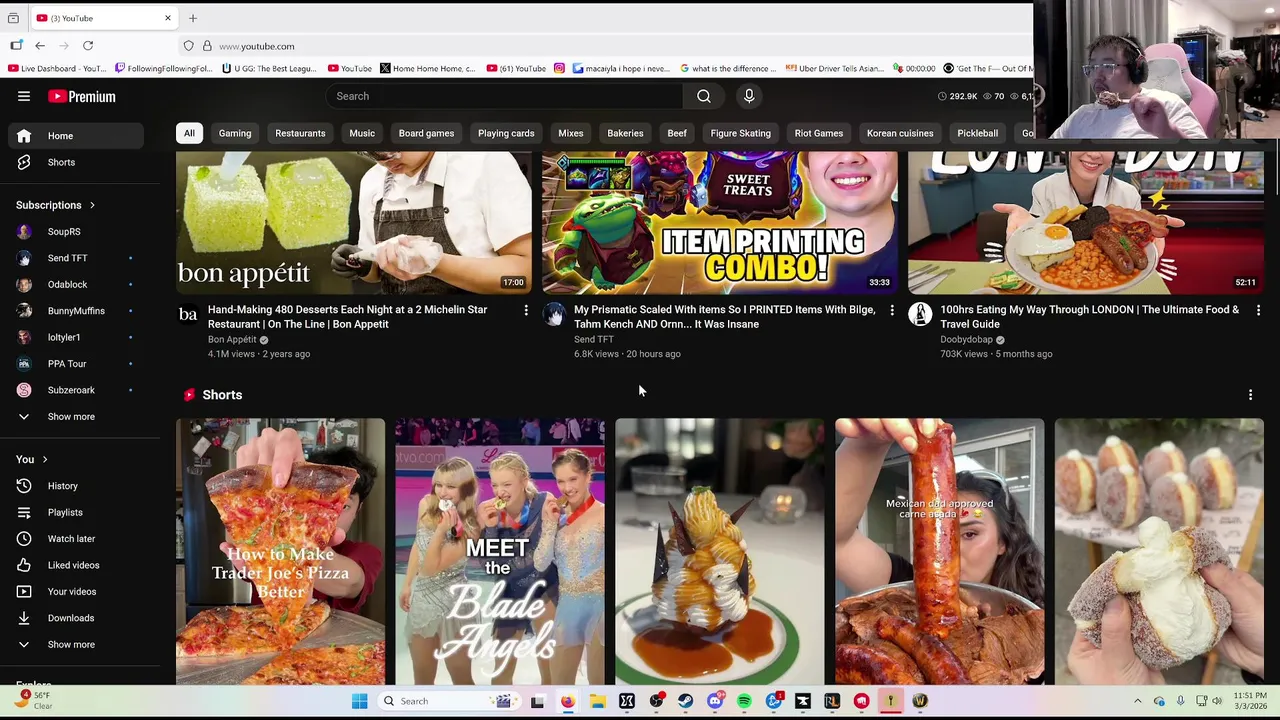
Task: Open options menu for Item Printing video
Action: click(x=892, y=311)
